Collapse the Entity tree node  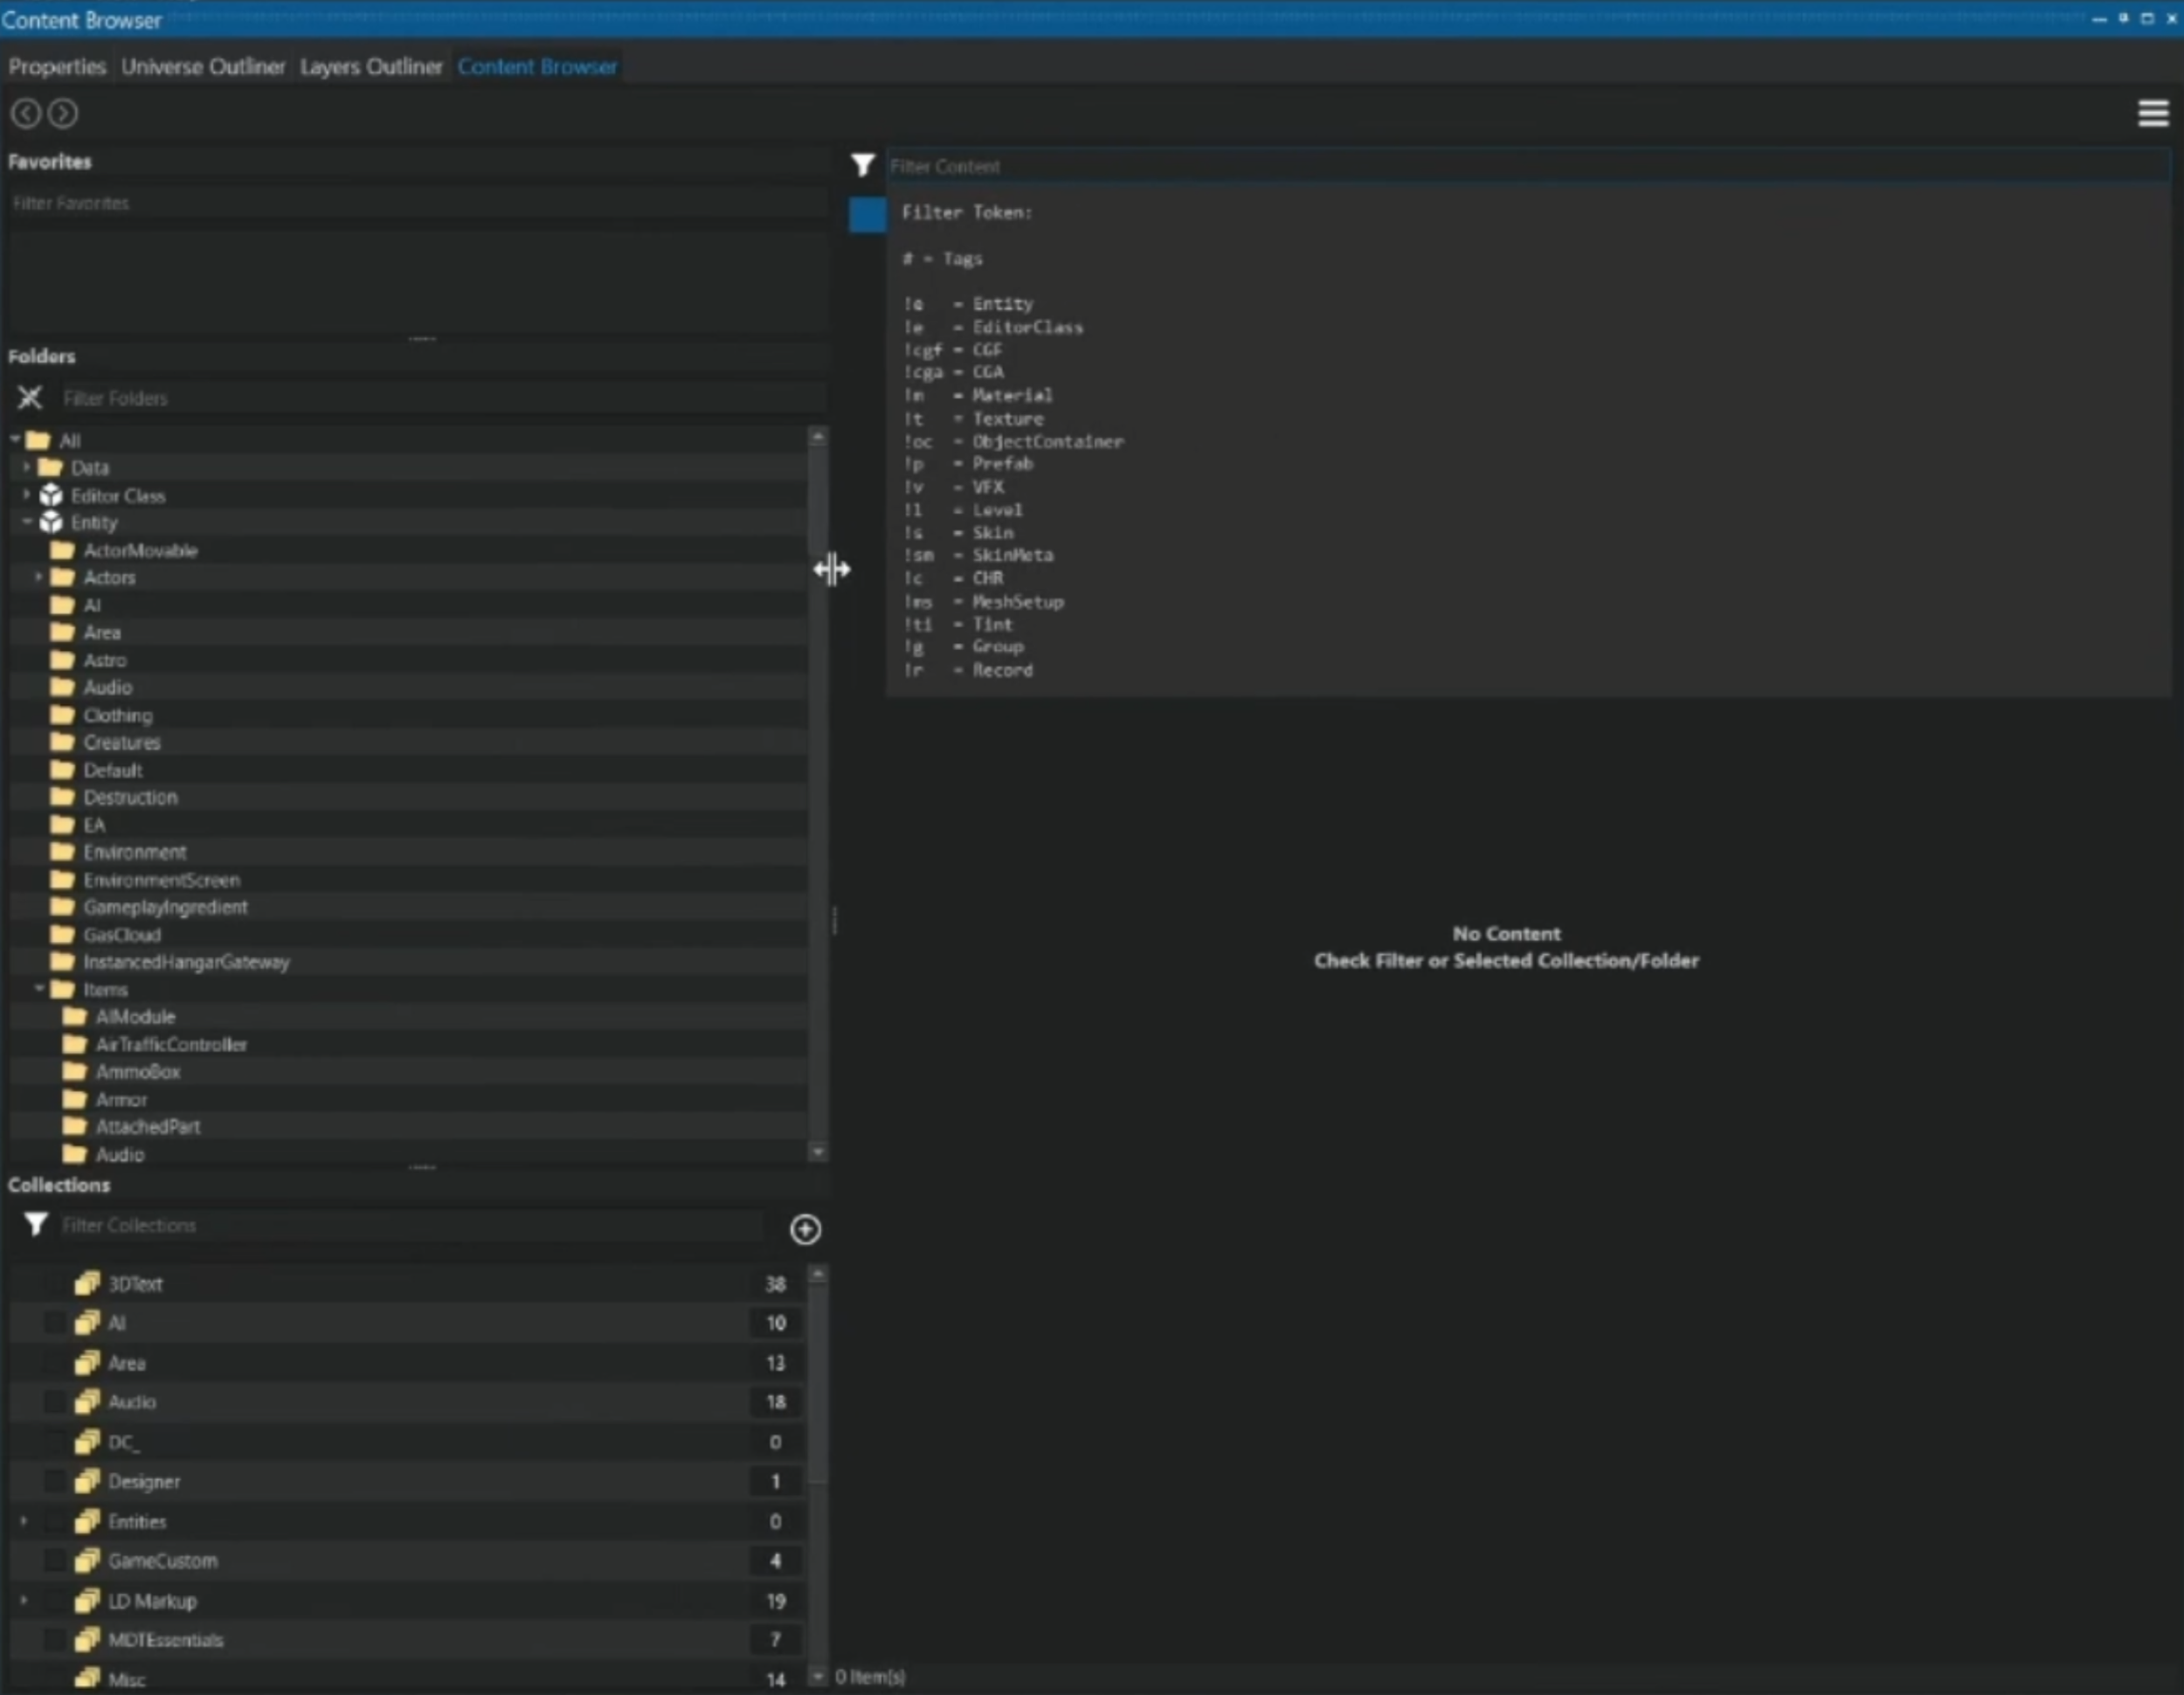(x=27, y=522)
